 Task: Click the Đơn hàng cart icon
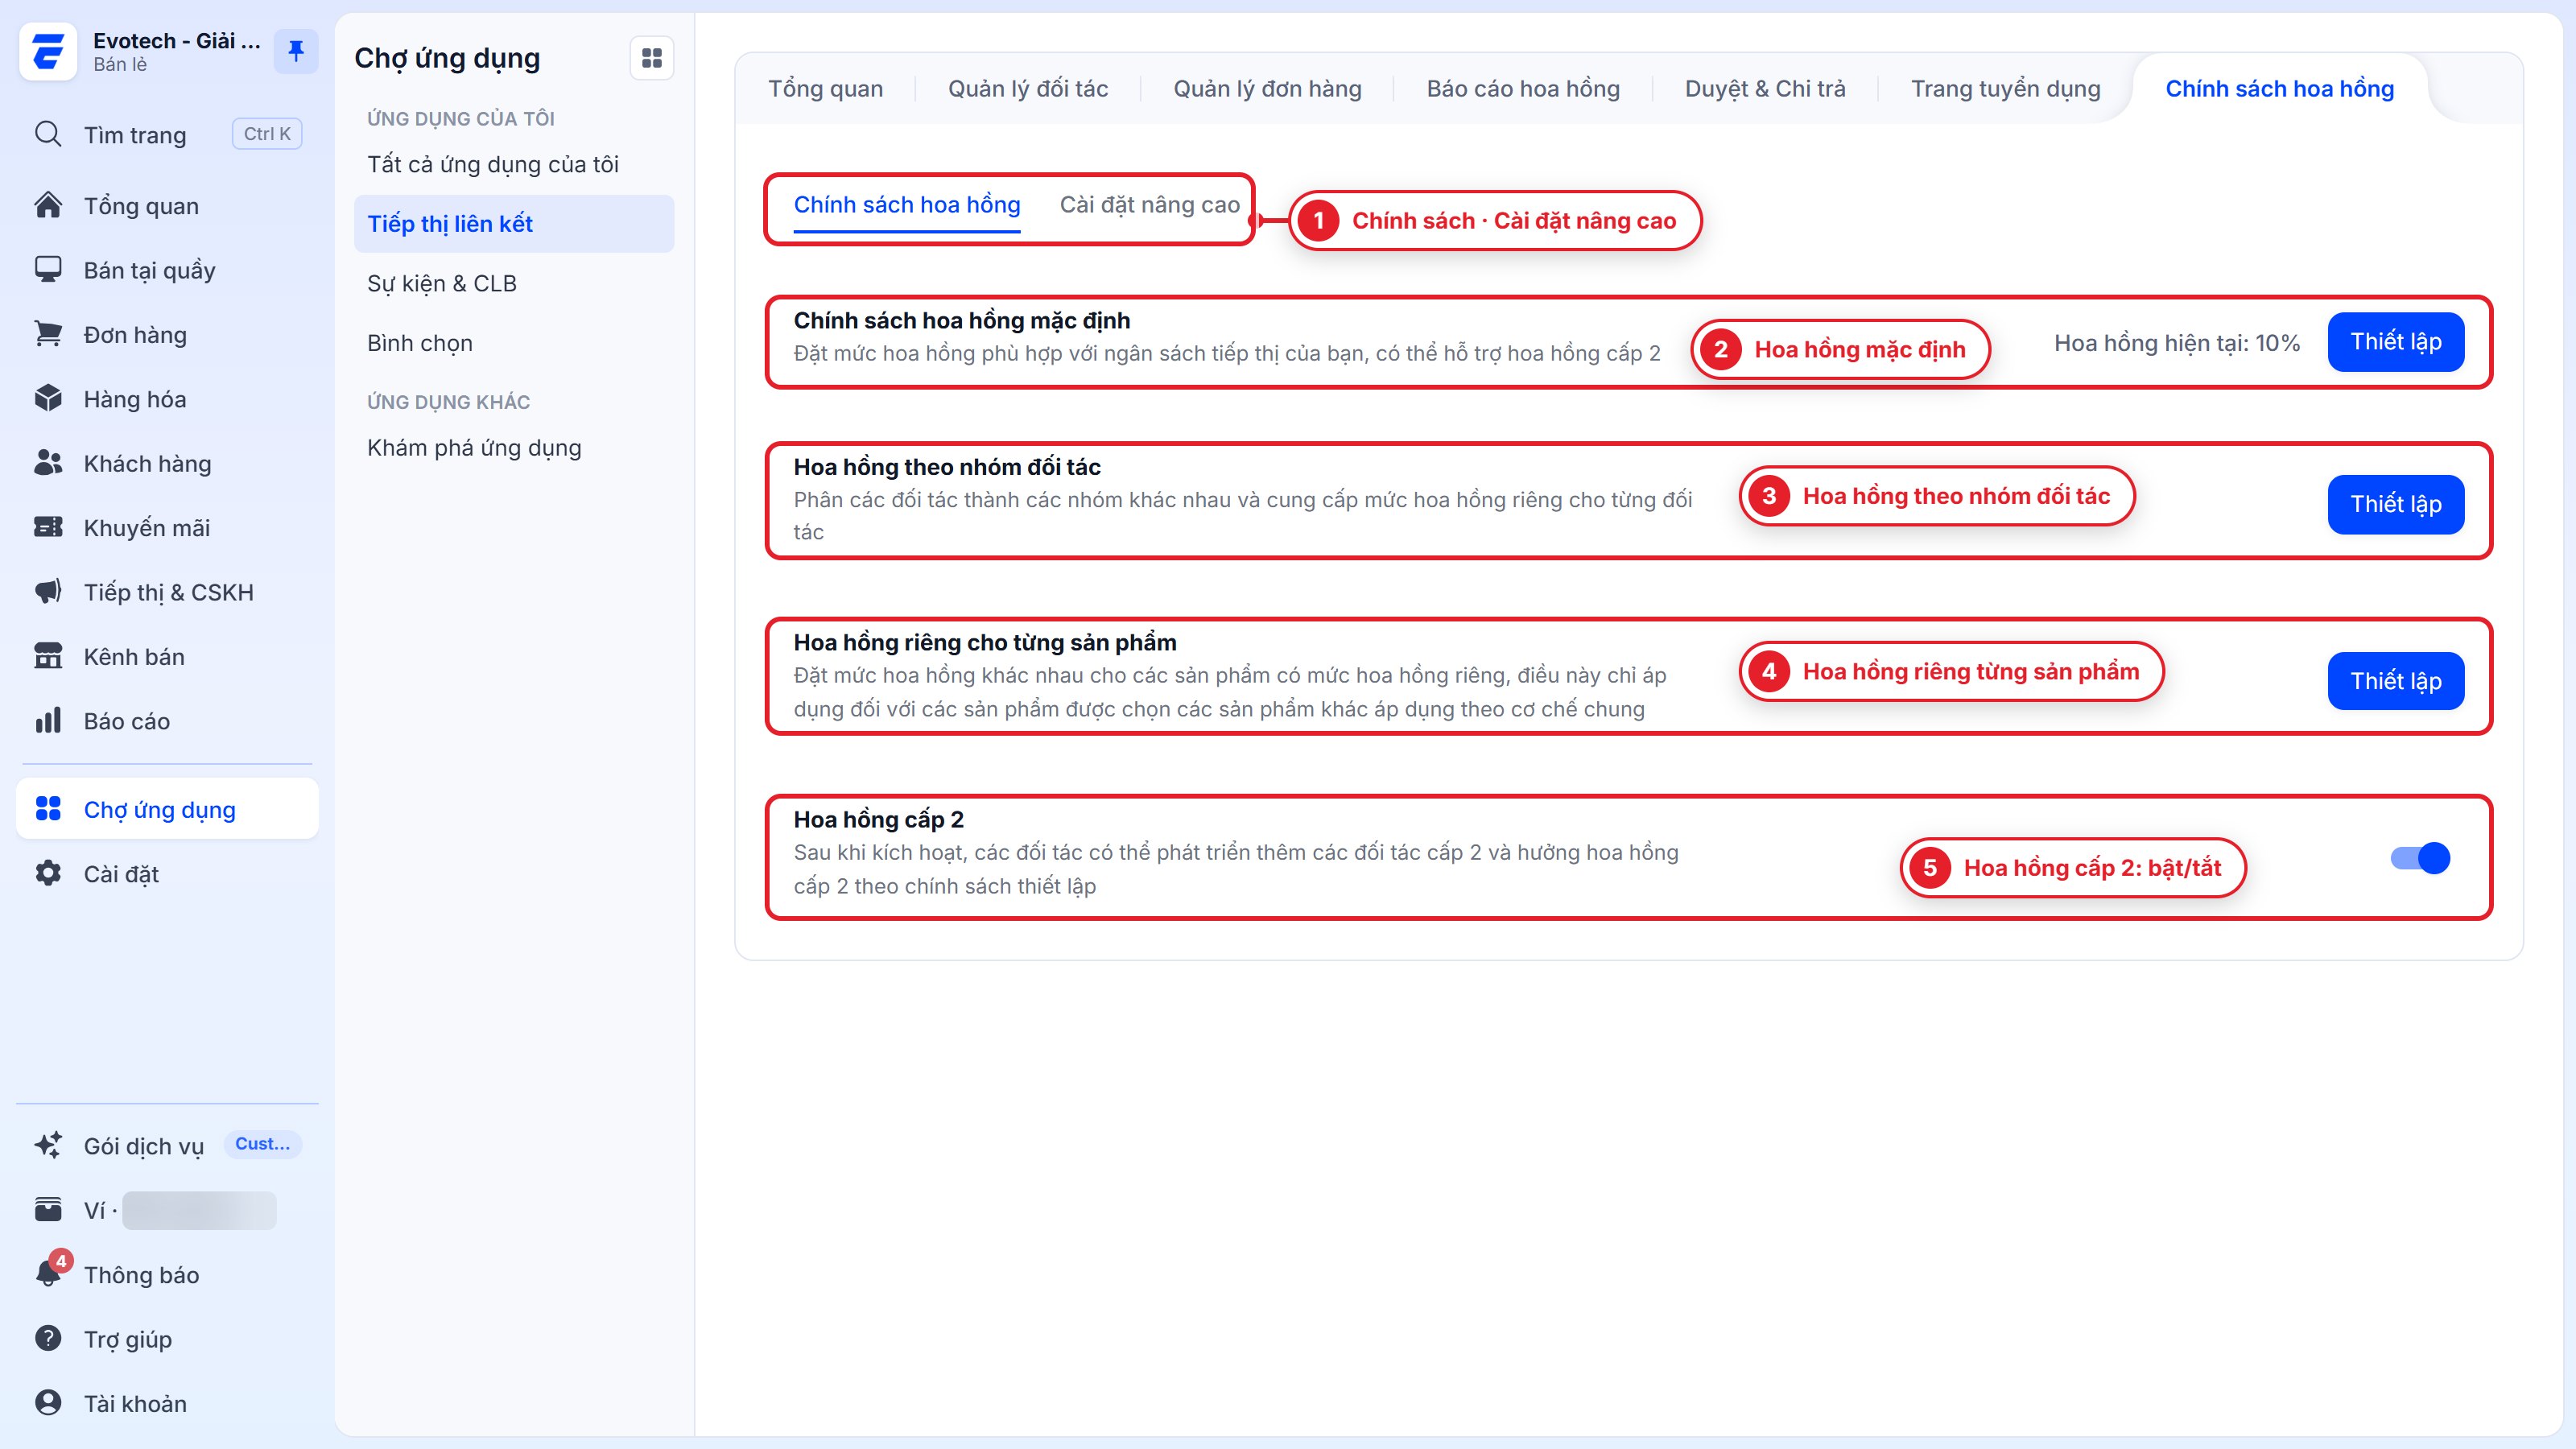48,334
